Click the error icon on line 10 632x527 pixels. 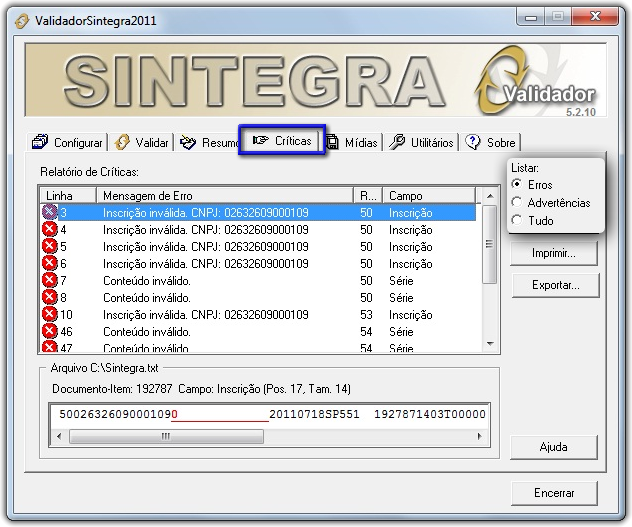50,314
